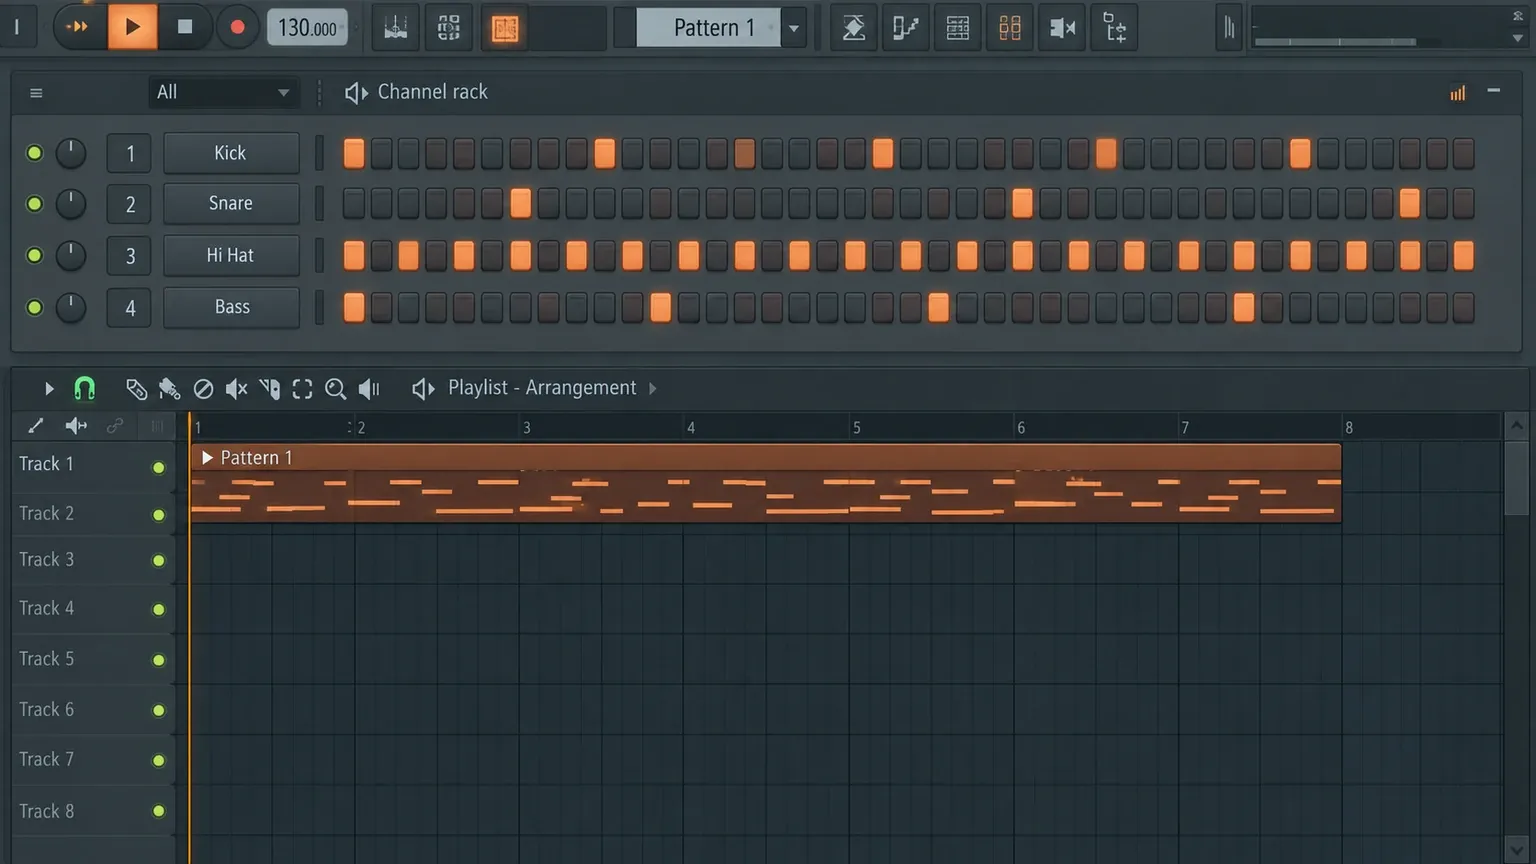The image size is (1536, 864).
Task: Mute Track 5 via its green dot
Action: pos(158,660)
